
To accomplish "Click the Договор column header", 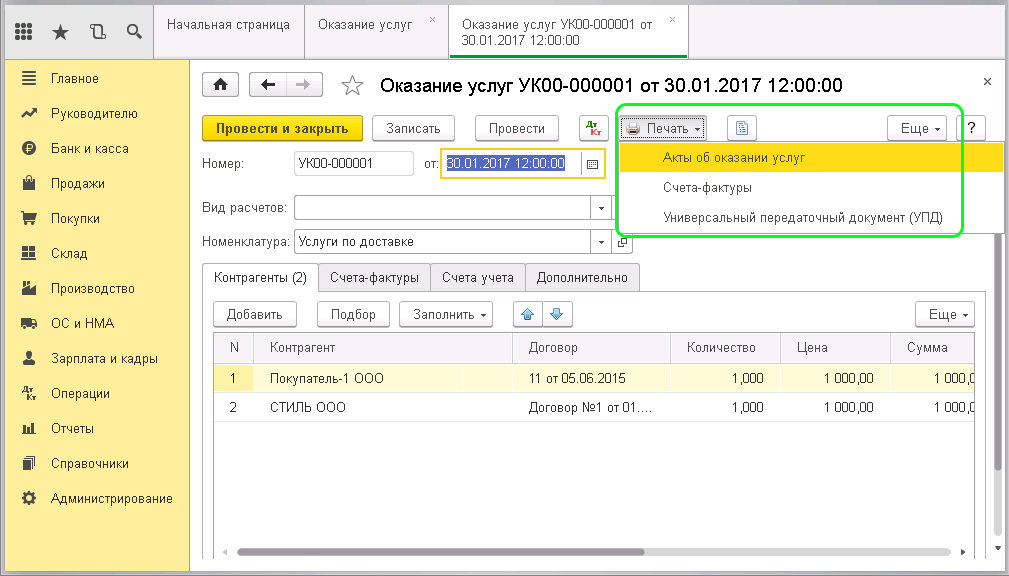I will (x=591, y=348).
